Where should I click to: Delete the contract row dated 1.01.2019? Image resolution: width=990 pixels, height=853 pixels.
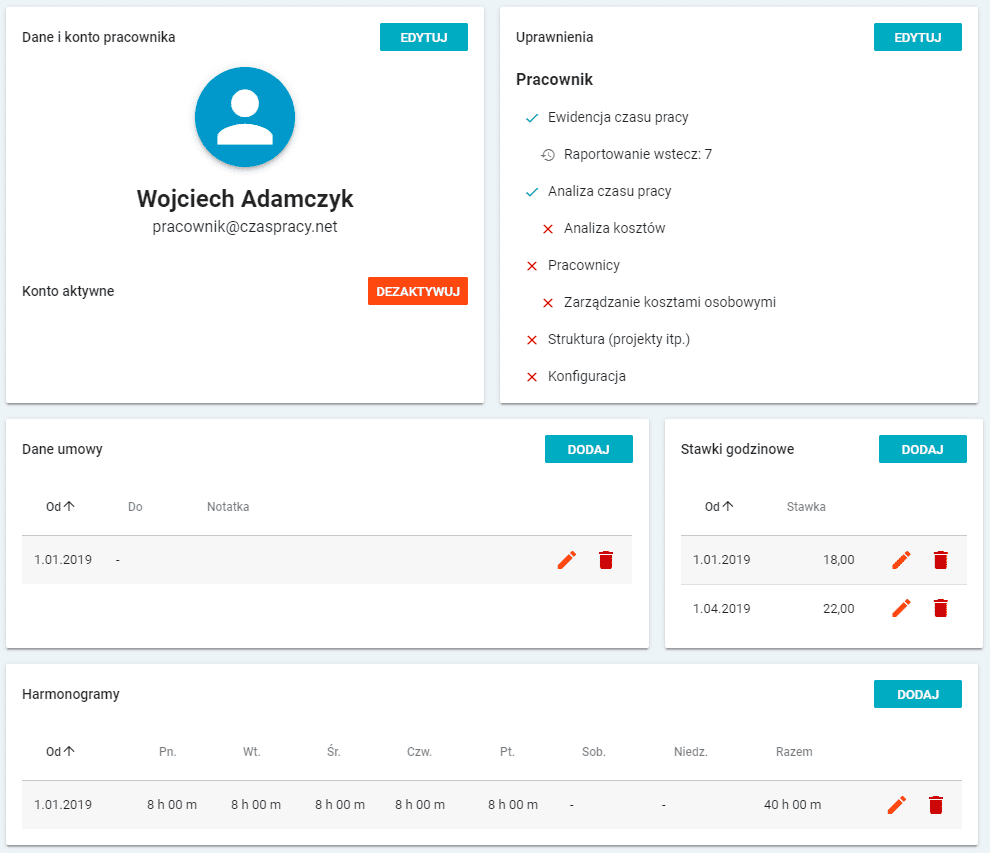[606, 560]
